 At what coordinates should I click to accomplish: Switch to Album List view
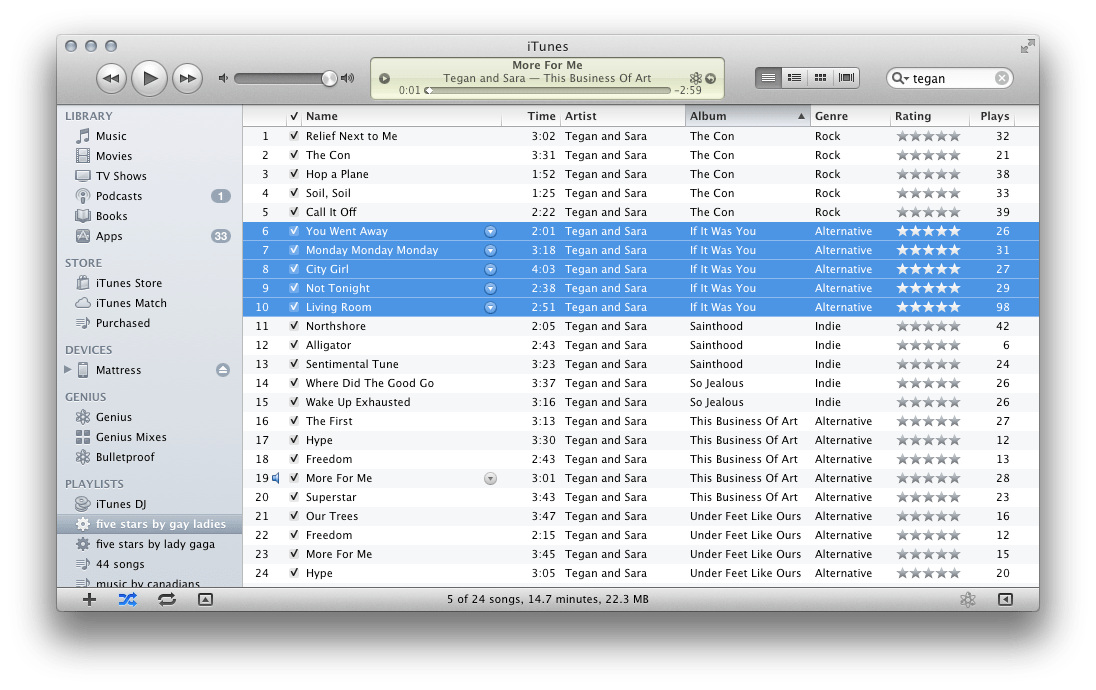point(794,77)
